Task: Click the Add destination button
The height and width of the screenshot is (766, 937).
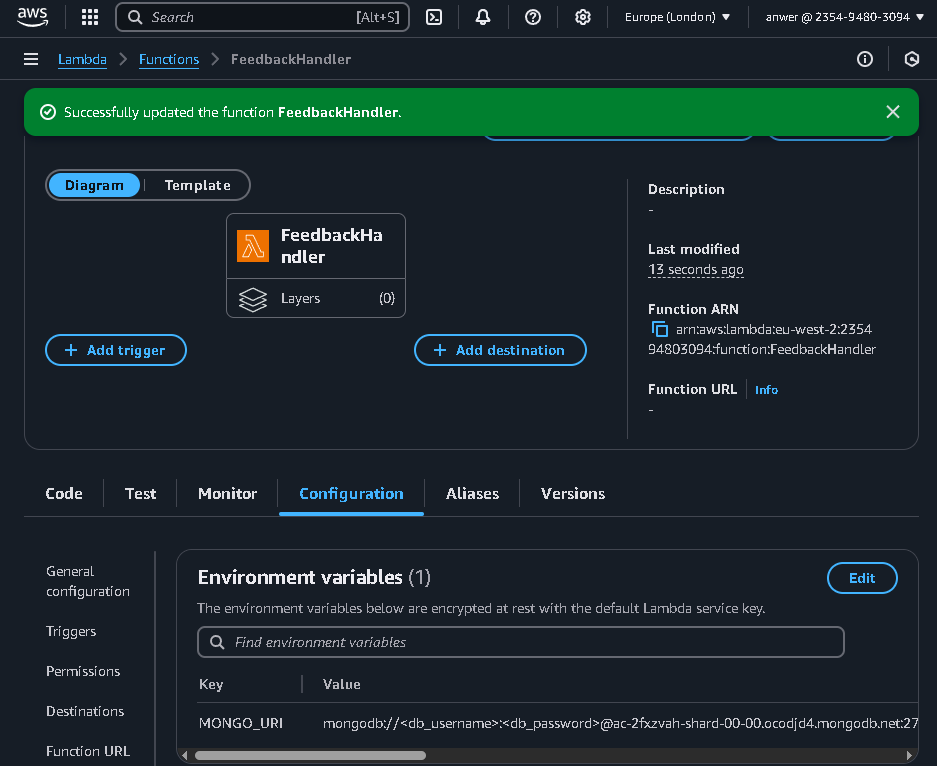Action: click(500, 350)
